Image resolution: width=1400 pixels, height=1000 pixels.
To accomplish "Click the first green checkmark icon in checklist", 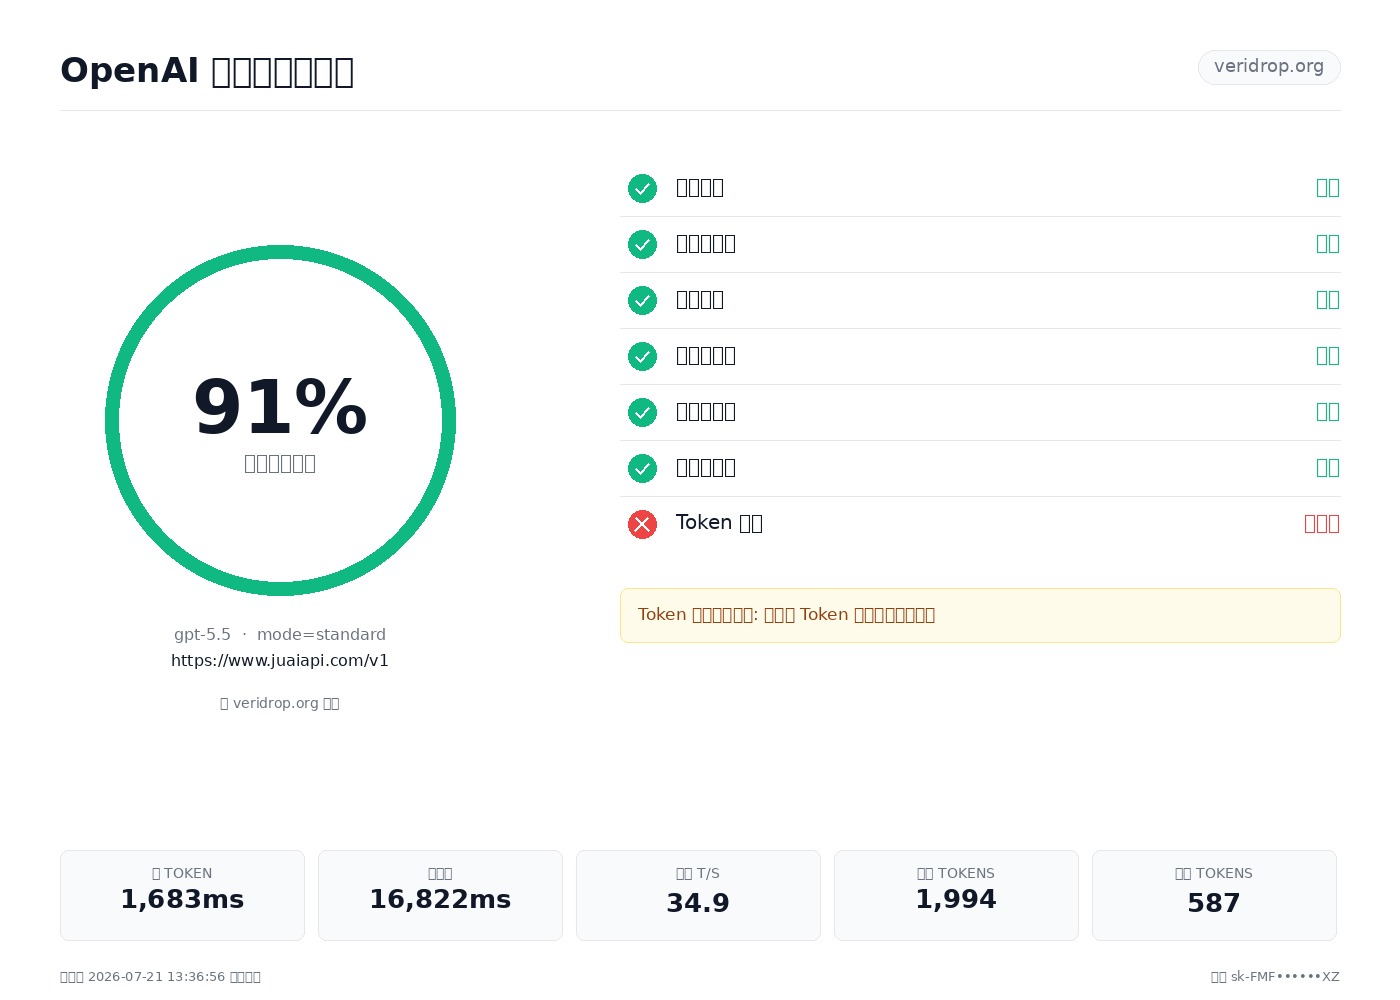I will pos(642,188).
